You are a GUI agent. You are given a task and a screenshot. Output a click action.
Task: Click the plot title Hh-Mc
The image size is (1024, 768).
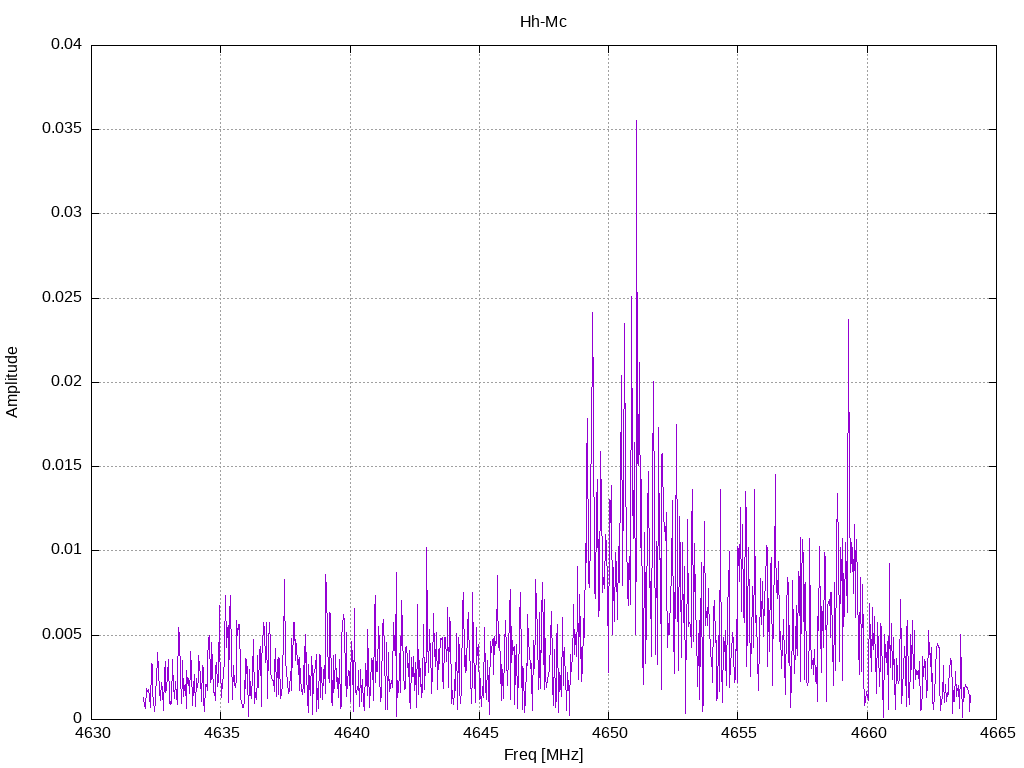543,21
